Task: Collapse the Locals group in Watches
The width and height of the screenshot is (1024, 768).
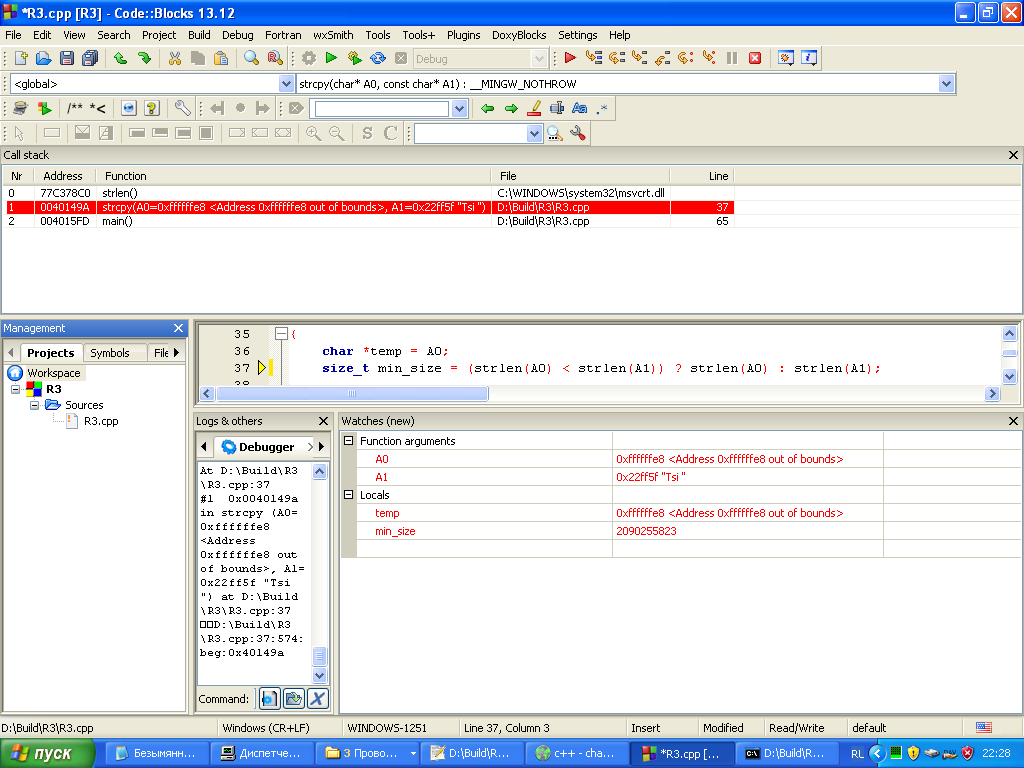Action: tap(349, 495)
